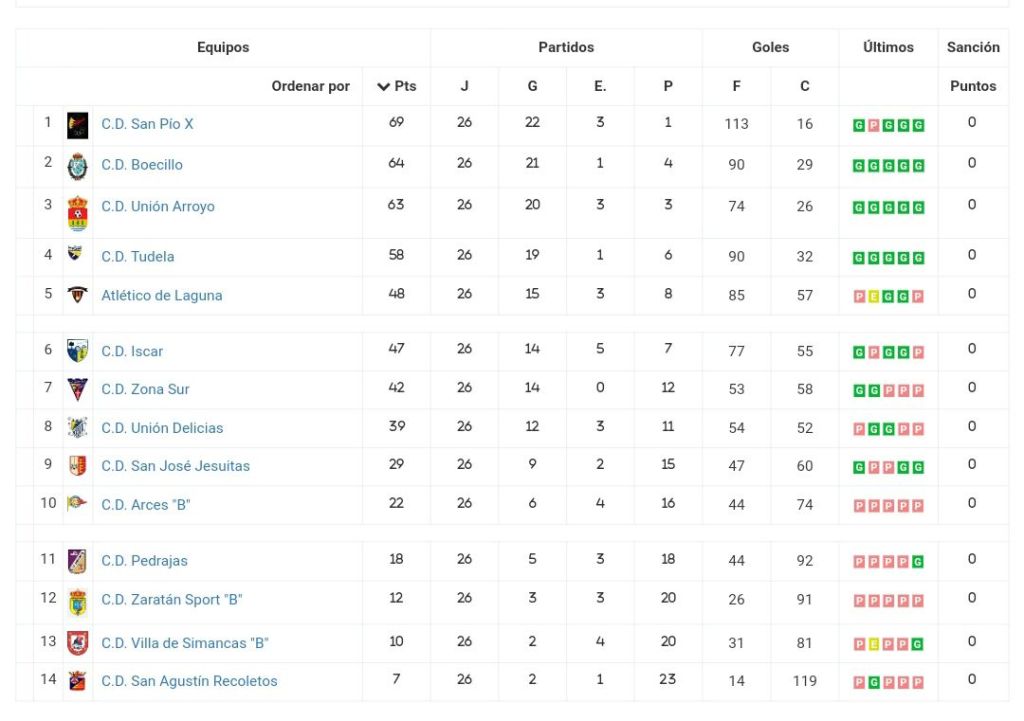The width and height of the screenshot is (1024, 721).
Task: Sort by goals for F column
Action: pos(736,86)
